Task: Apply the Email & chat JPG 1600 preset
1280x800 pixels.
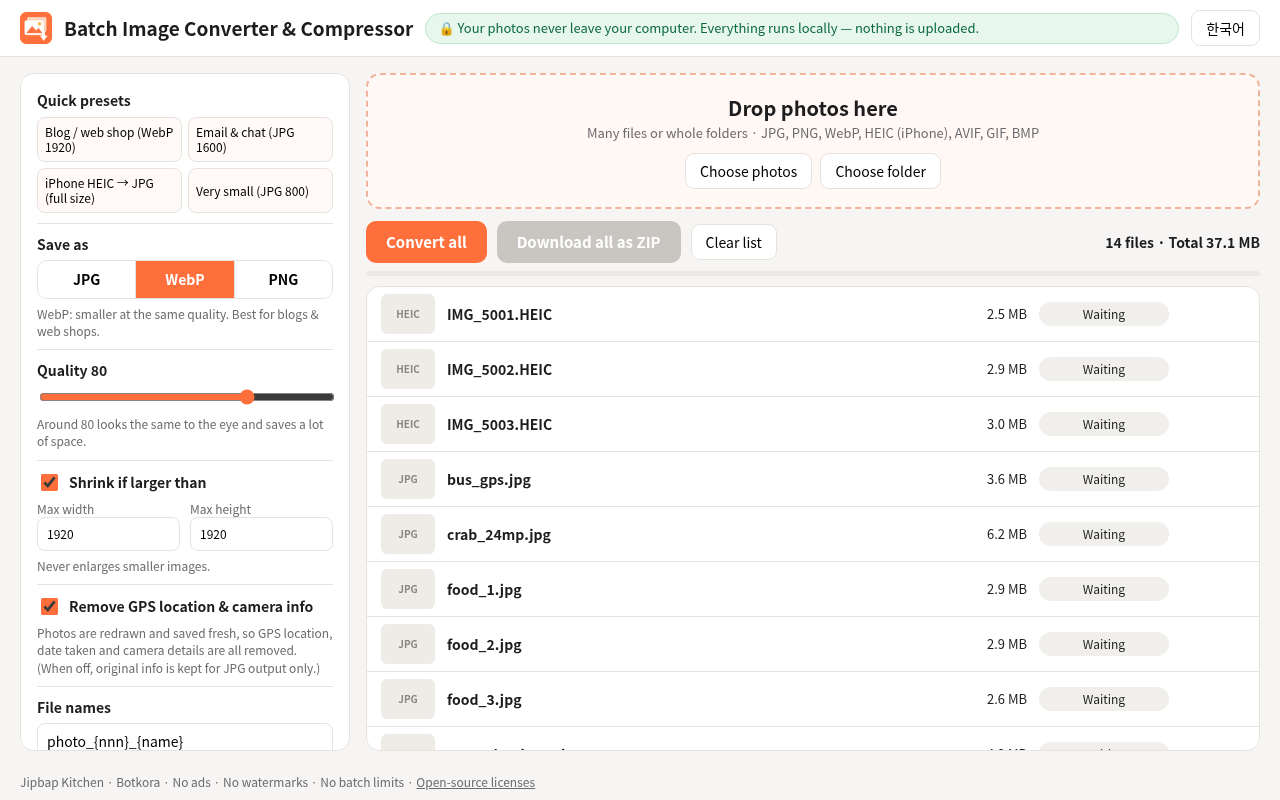Action: tap(260, 140)
